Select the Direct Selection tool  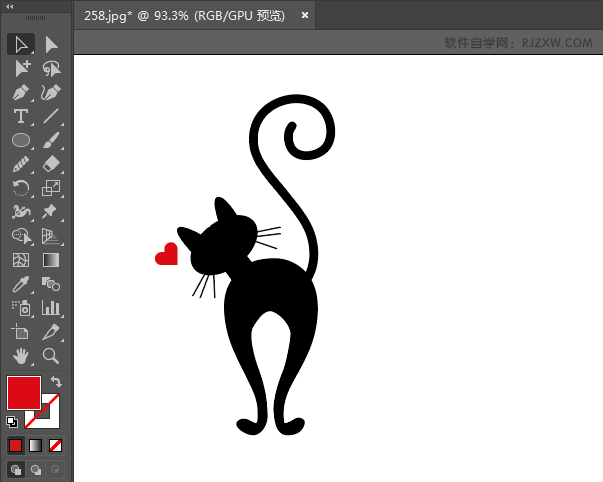pos(51,44)
